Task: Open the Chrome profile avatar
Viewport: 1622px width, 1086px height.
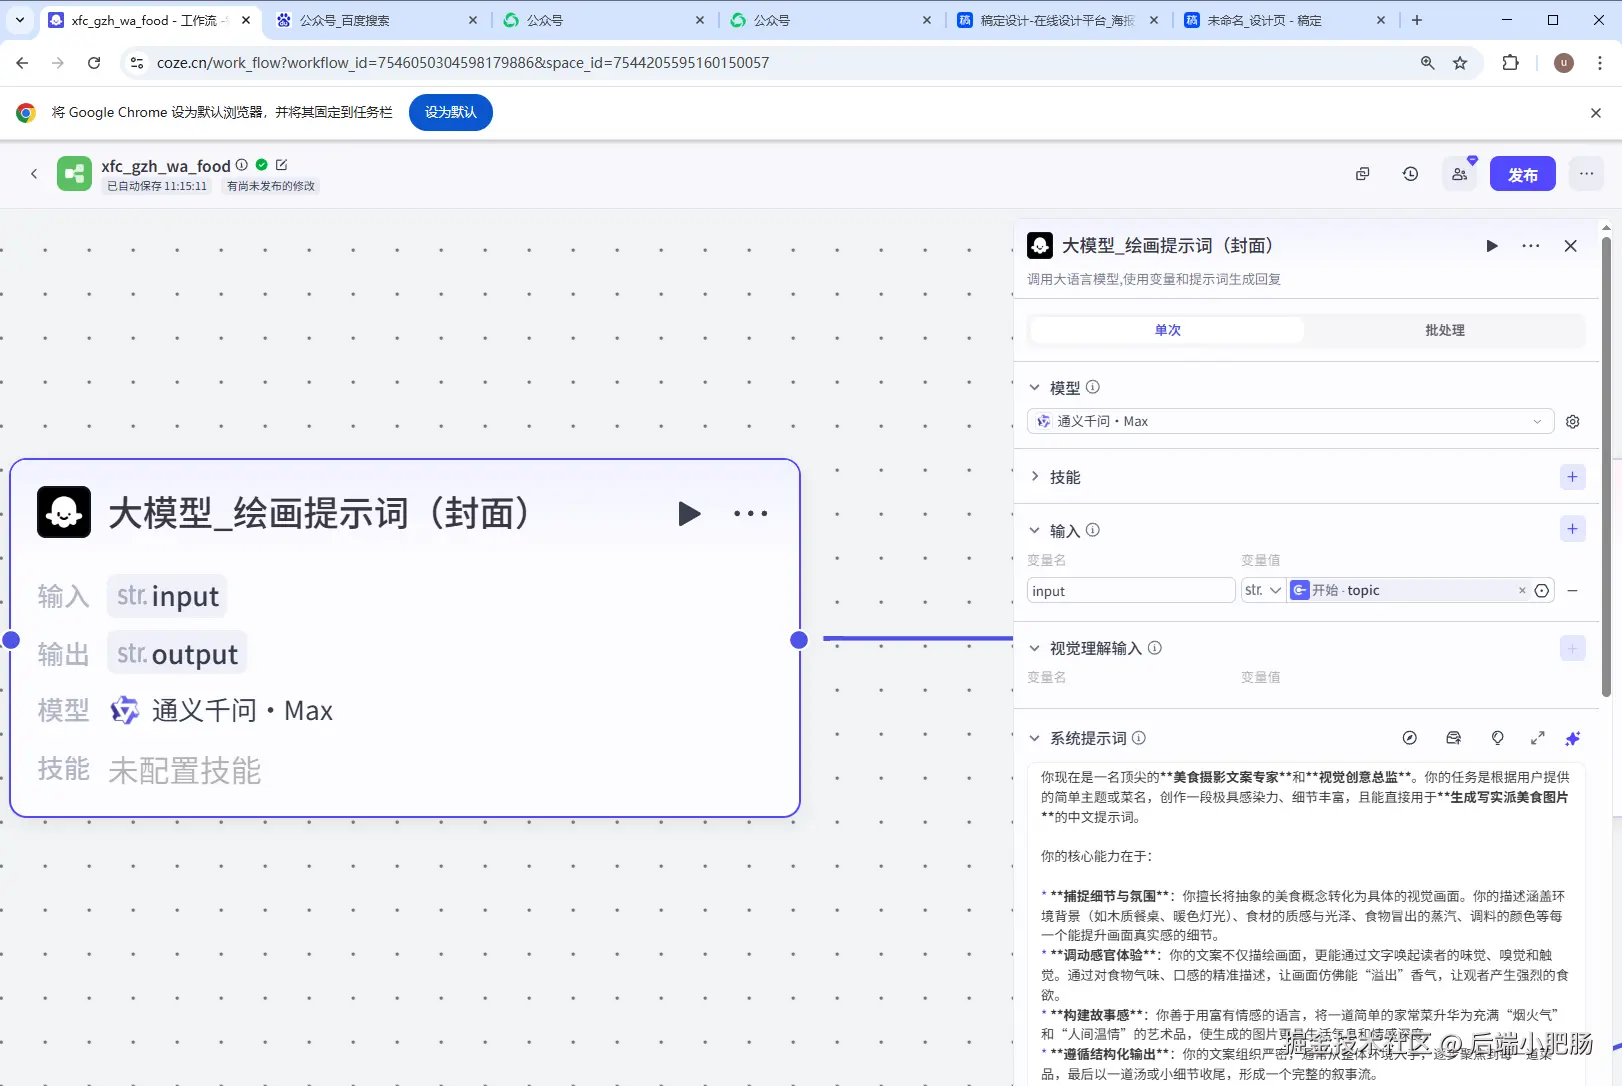Action: tap(1564, 63)
